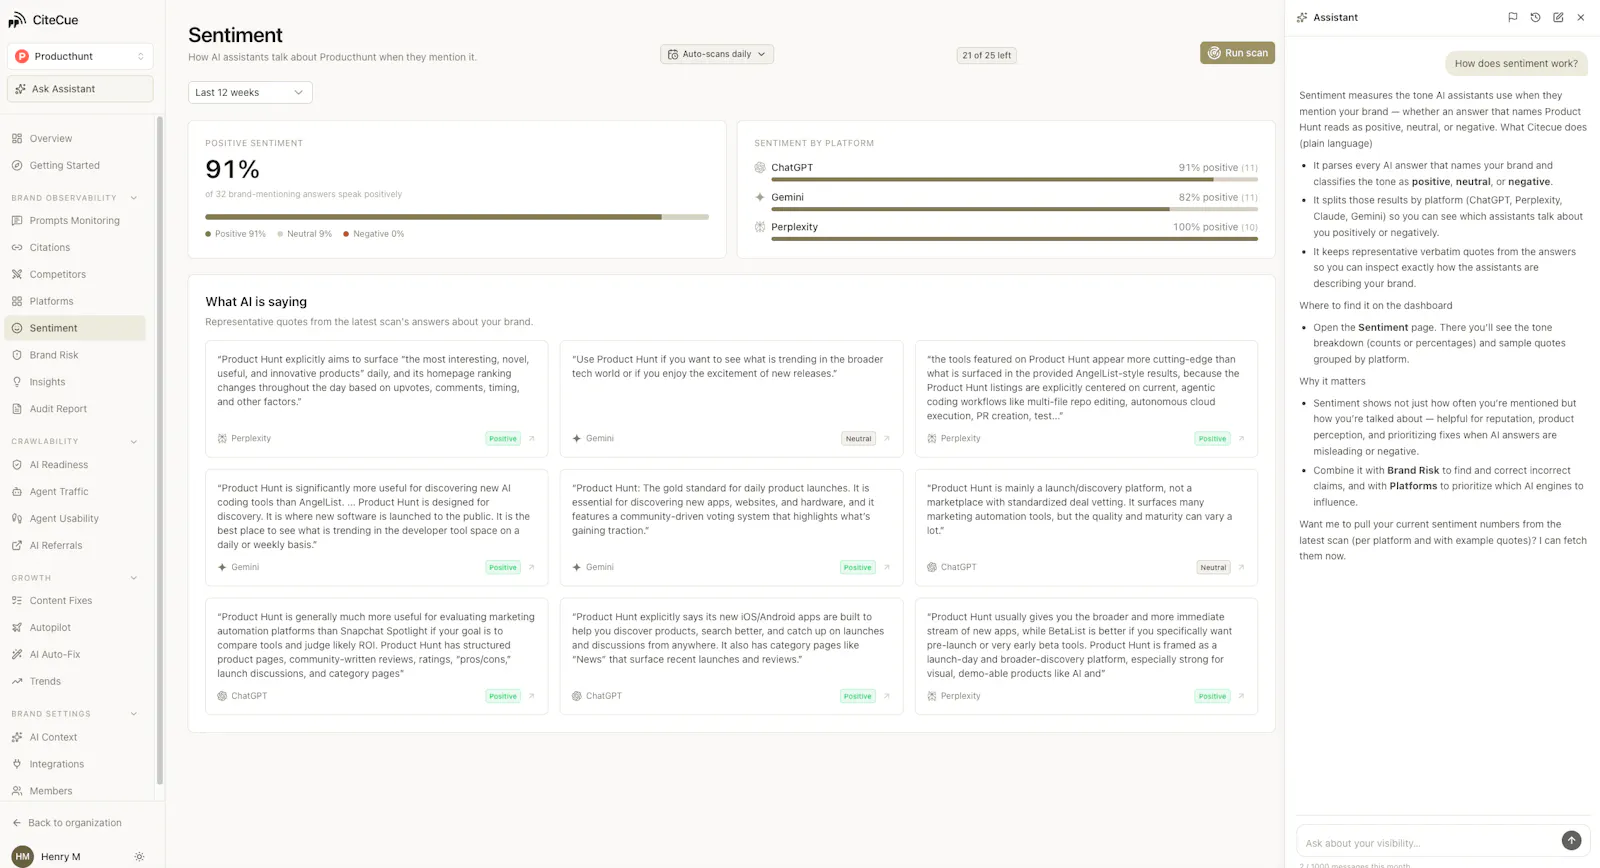Viewport: 1600px width, 868px height.
Task: Click the BetaList quote card from Perplexity
Action: [x=1086, y=656]
